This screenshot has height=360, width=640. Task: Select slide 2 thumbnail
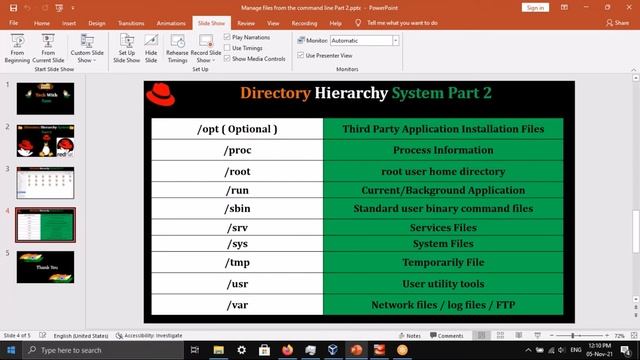(45, 141)
